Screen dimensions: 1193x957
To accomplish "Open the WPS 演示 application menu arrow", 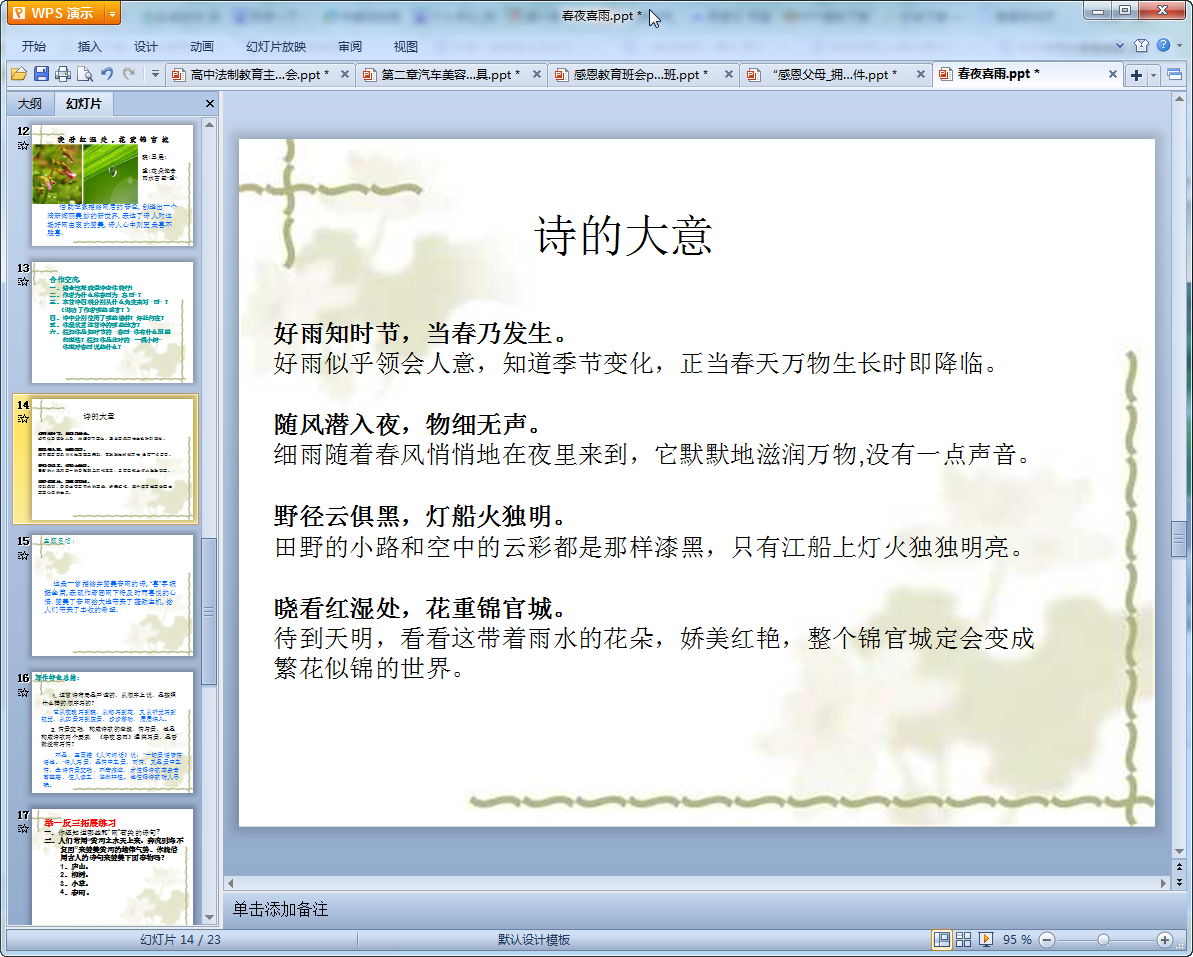I will 113,14.
